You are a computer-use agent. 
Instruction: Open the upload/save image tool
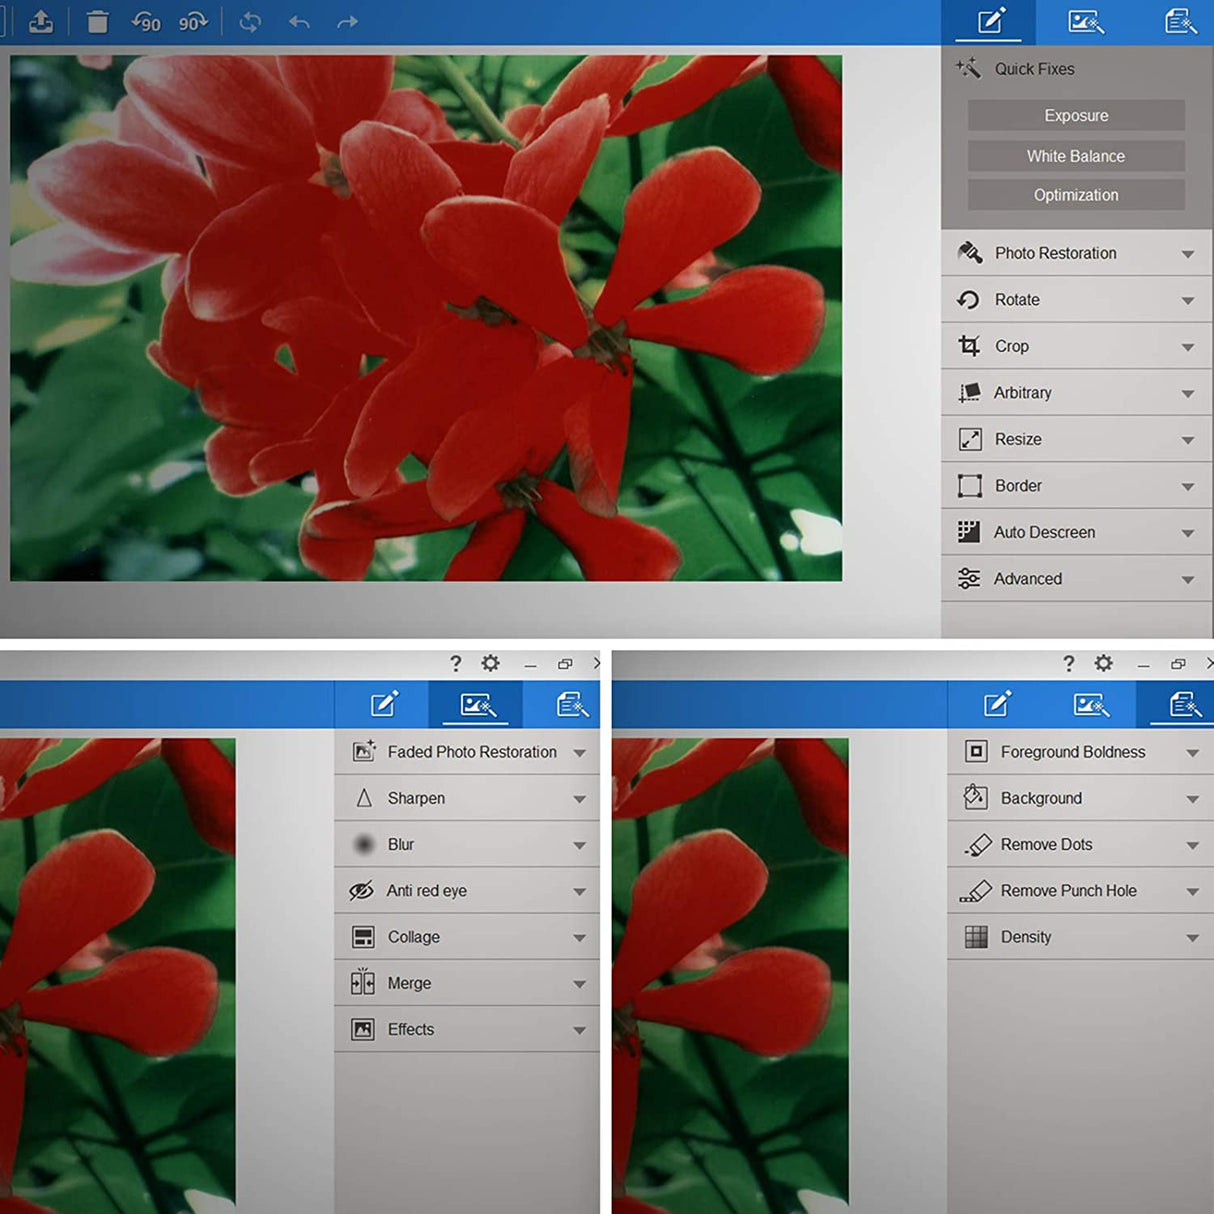click(x=41, y=21)
